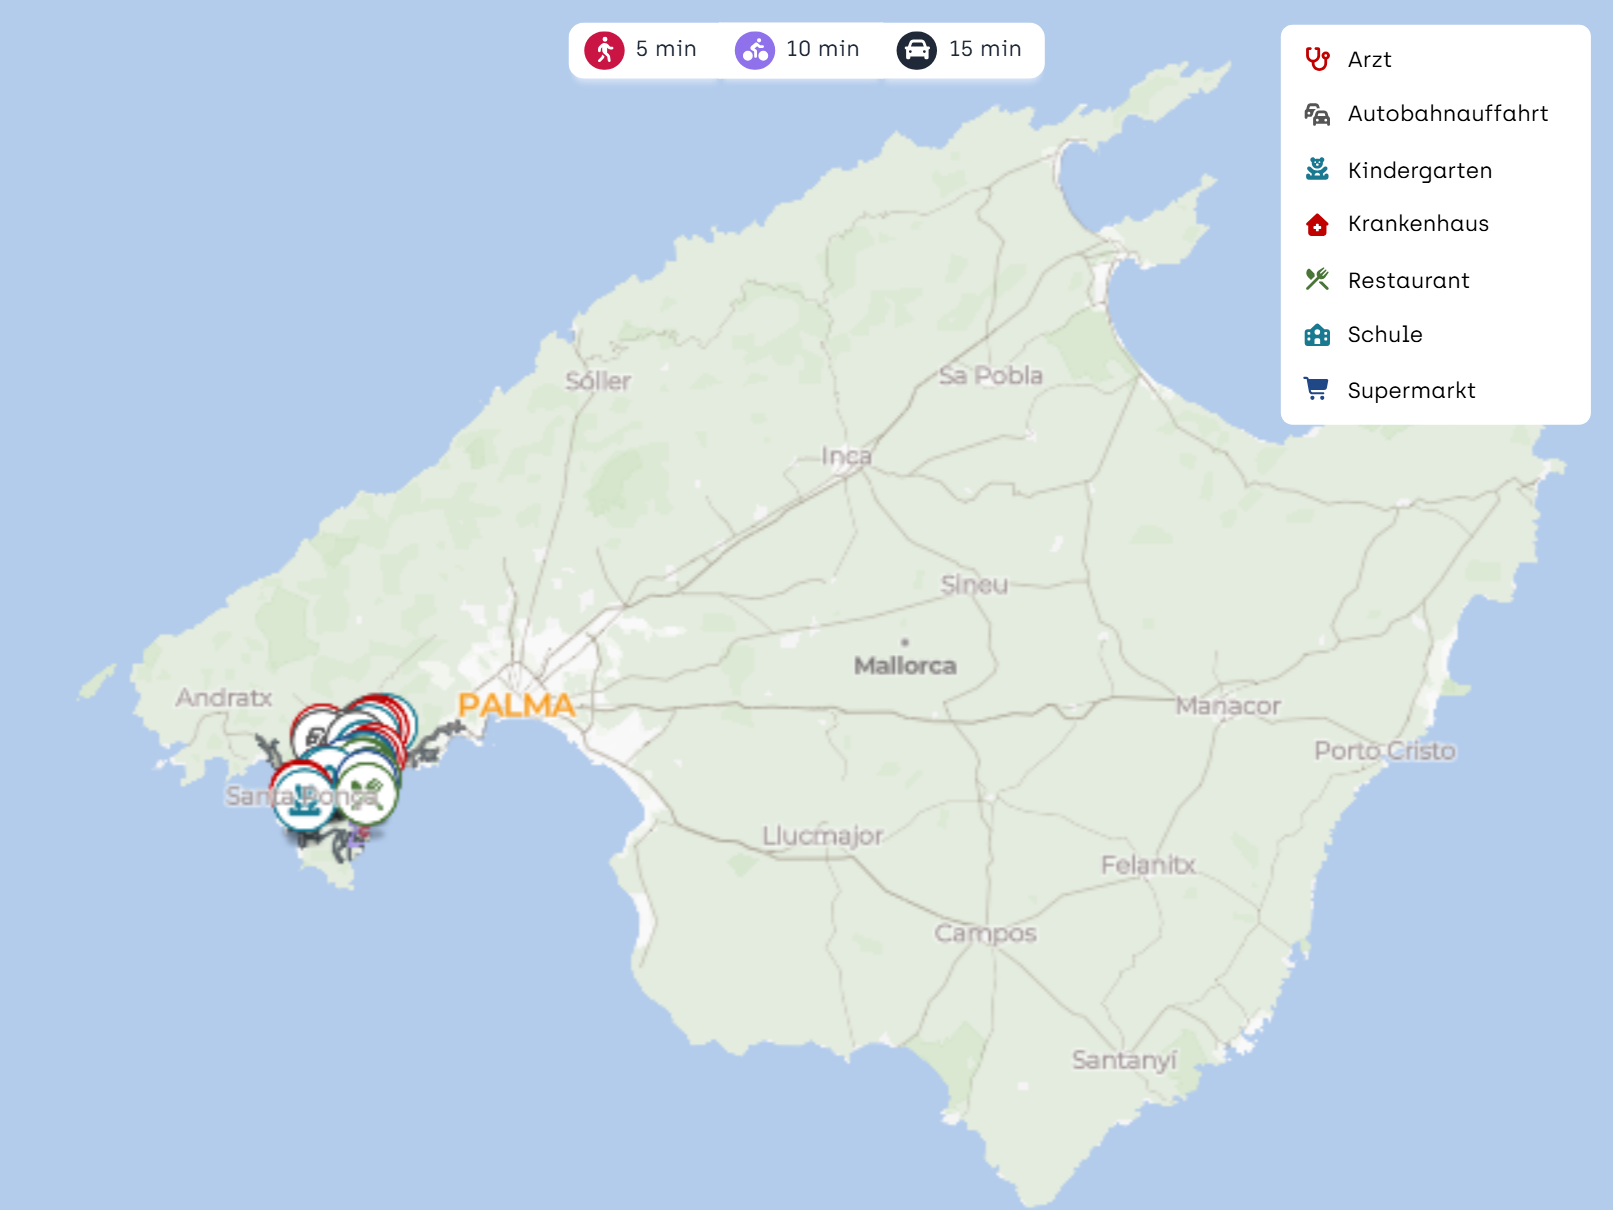Image resolution: width=1613 pixels, height=1210 pixels.
Task: Click the Sóller label on the map
Action: (598, 381)
